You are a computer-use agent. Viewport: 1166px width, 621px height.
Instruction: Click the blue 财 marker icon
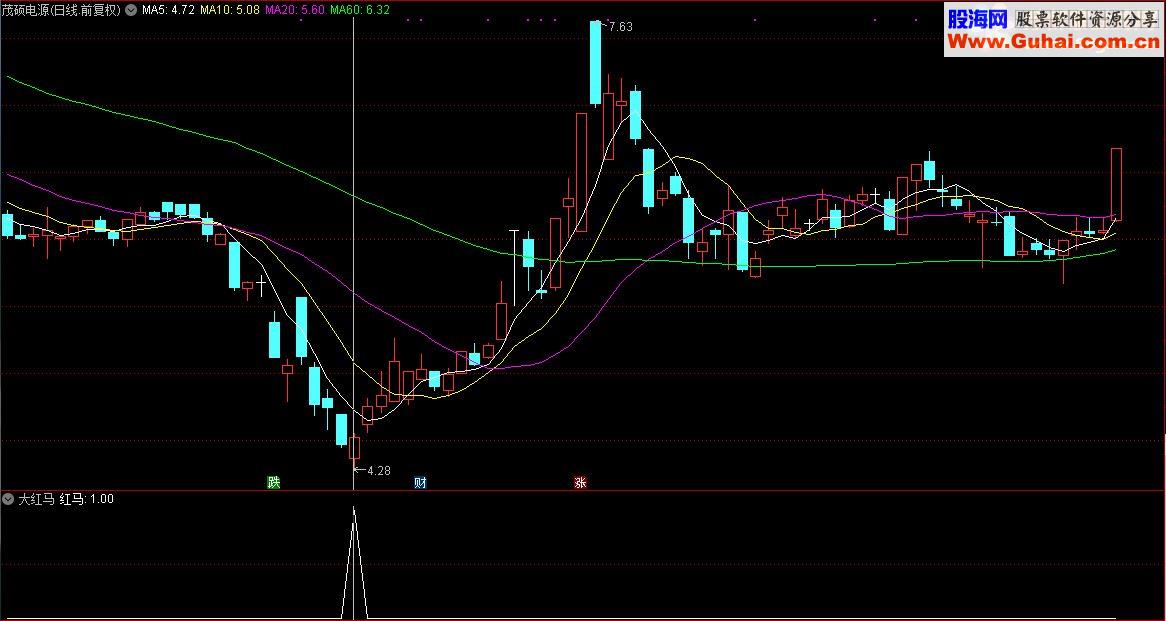420,483
